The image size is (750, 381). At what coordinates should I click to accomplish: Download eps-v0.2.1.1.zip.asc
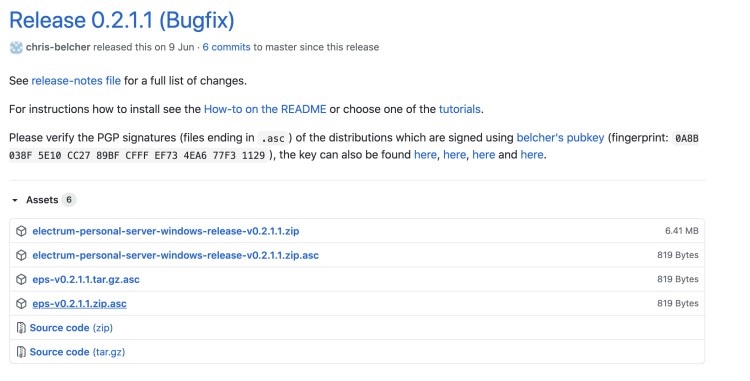79,304
